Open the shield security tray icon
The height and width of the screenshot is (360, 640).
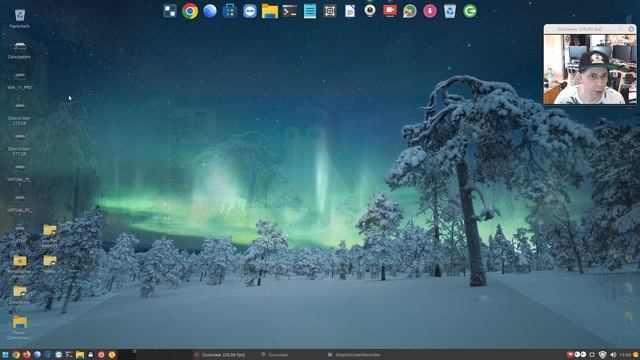[602, 355]
